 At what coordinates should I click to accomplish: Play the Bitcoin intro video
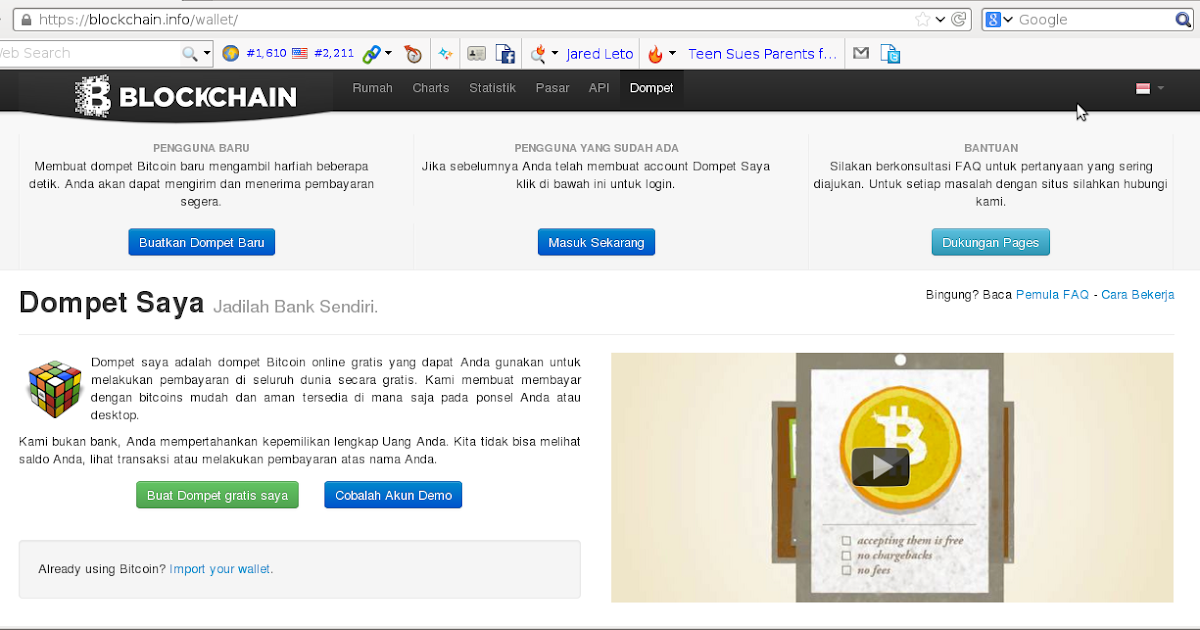point(880,467)
